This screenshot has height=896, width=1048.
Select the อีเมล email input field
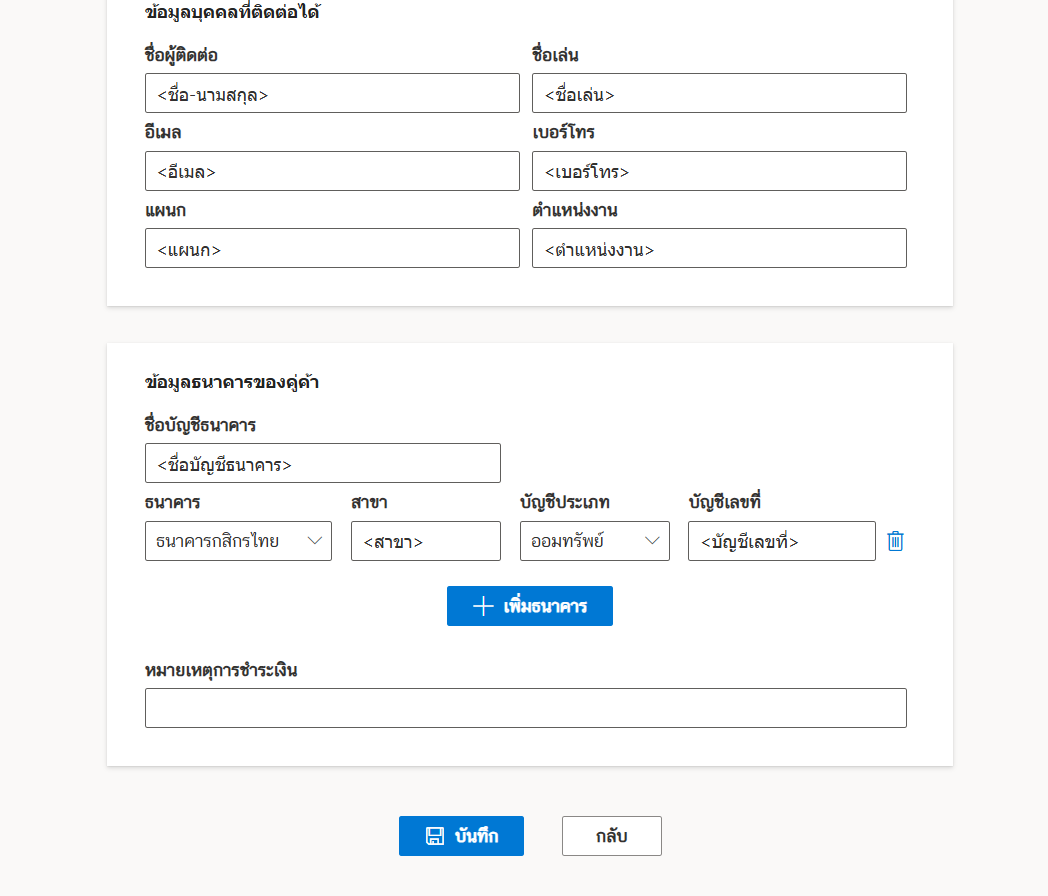[x=332, y=171]
